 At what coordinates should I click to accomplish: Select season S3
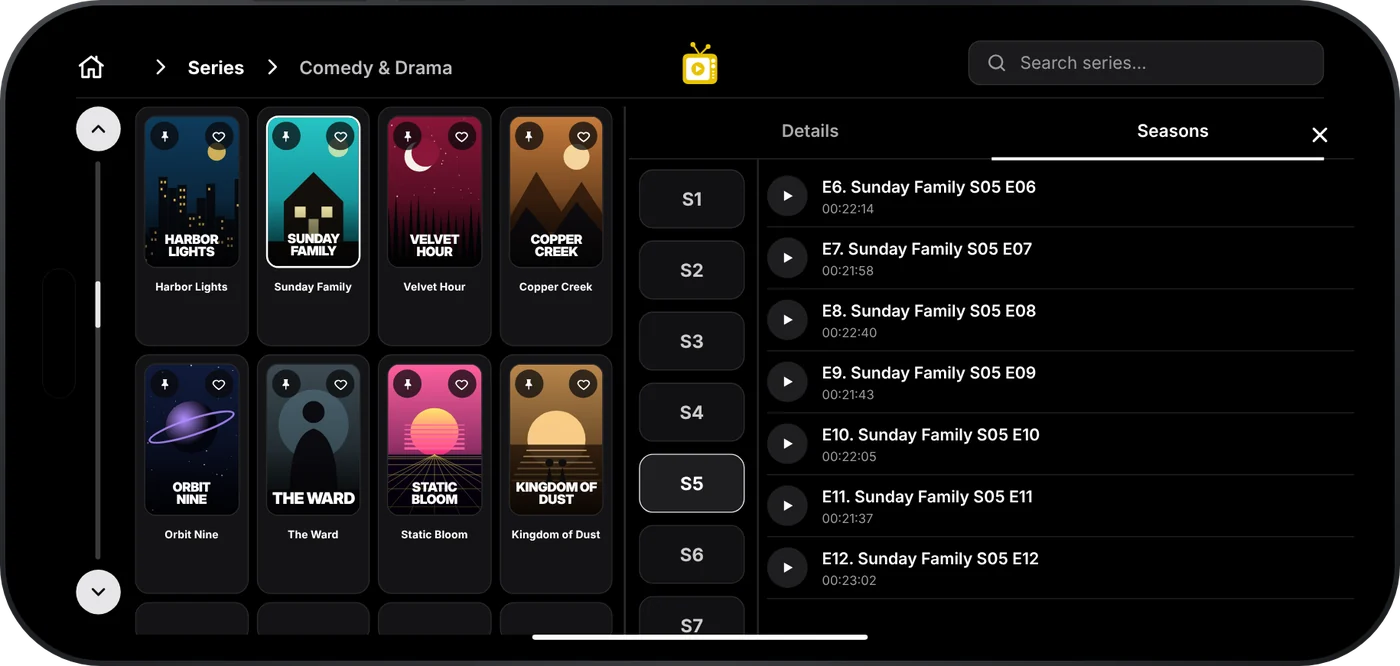point(692,341)
